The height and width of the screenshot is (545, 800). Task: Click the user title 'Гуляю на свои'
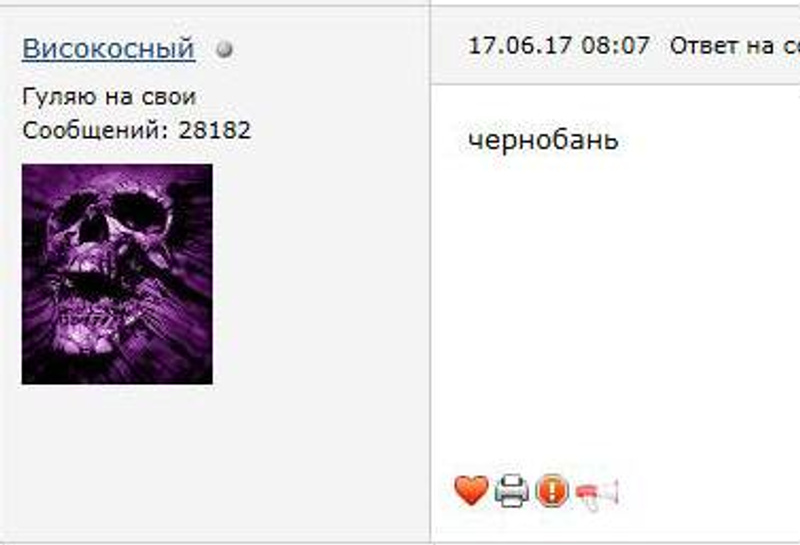[109, 97]
